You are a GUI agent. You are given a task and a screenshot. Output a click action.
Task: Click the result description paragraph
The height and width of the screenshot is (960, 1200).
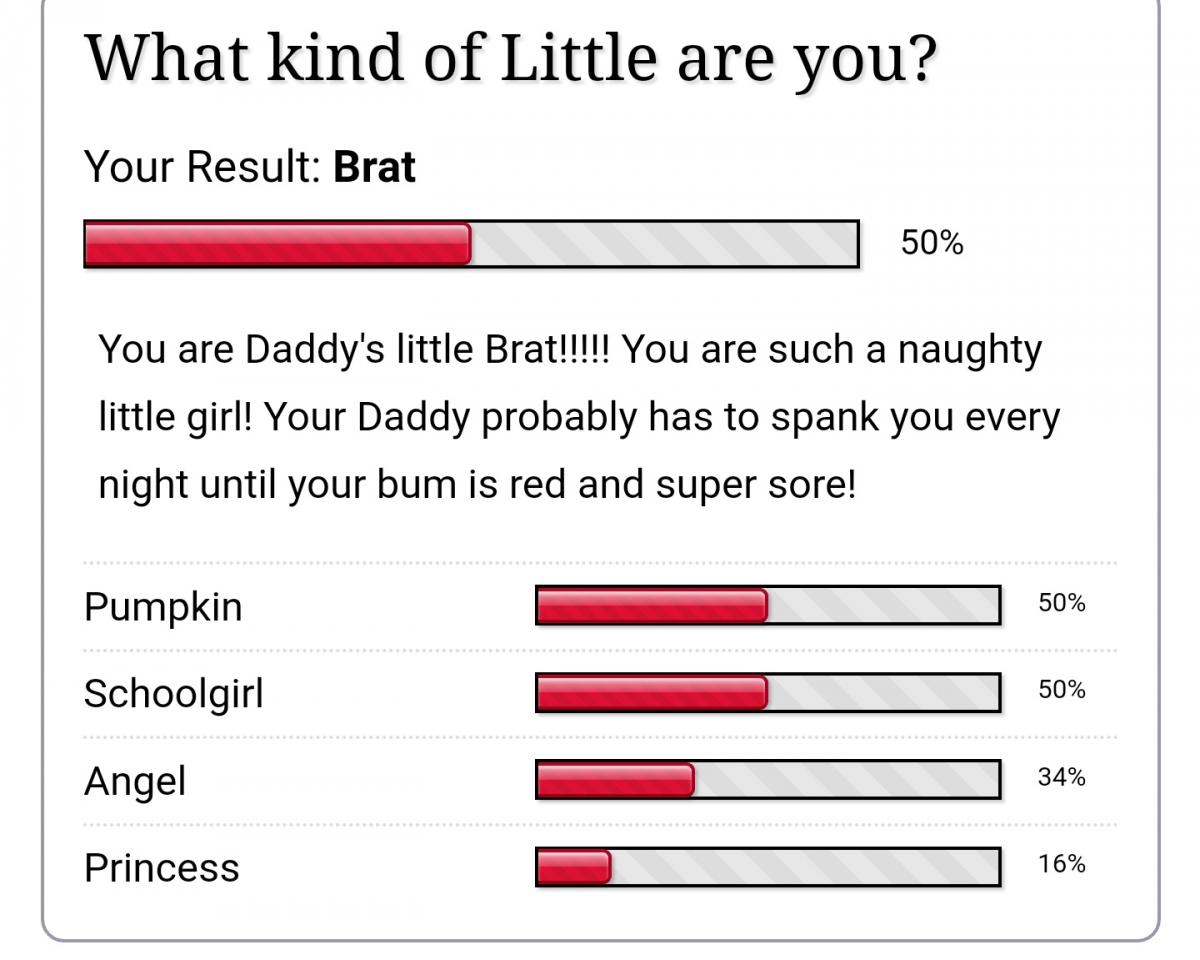(578, 418)
